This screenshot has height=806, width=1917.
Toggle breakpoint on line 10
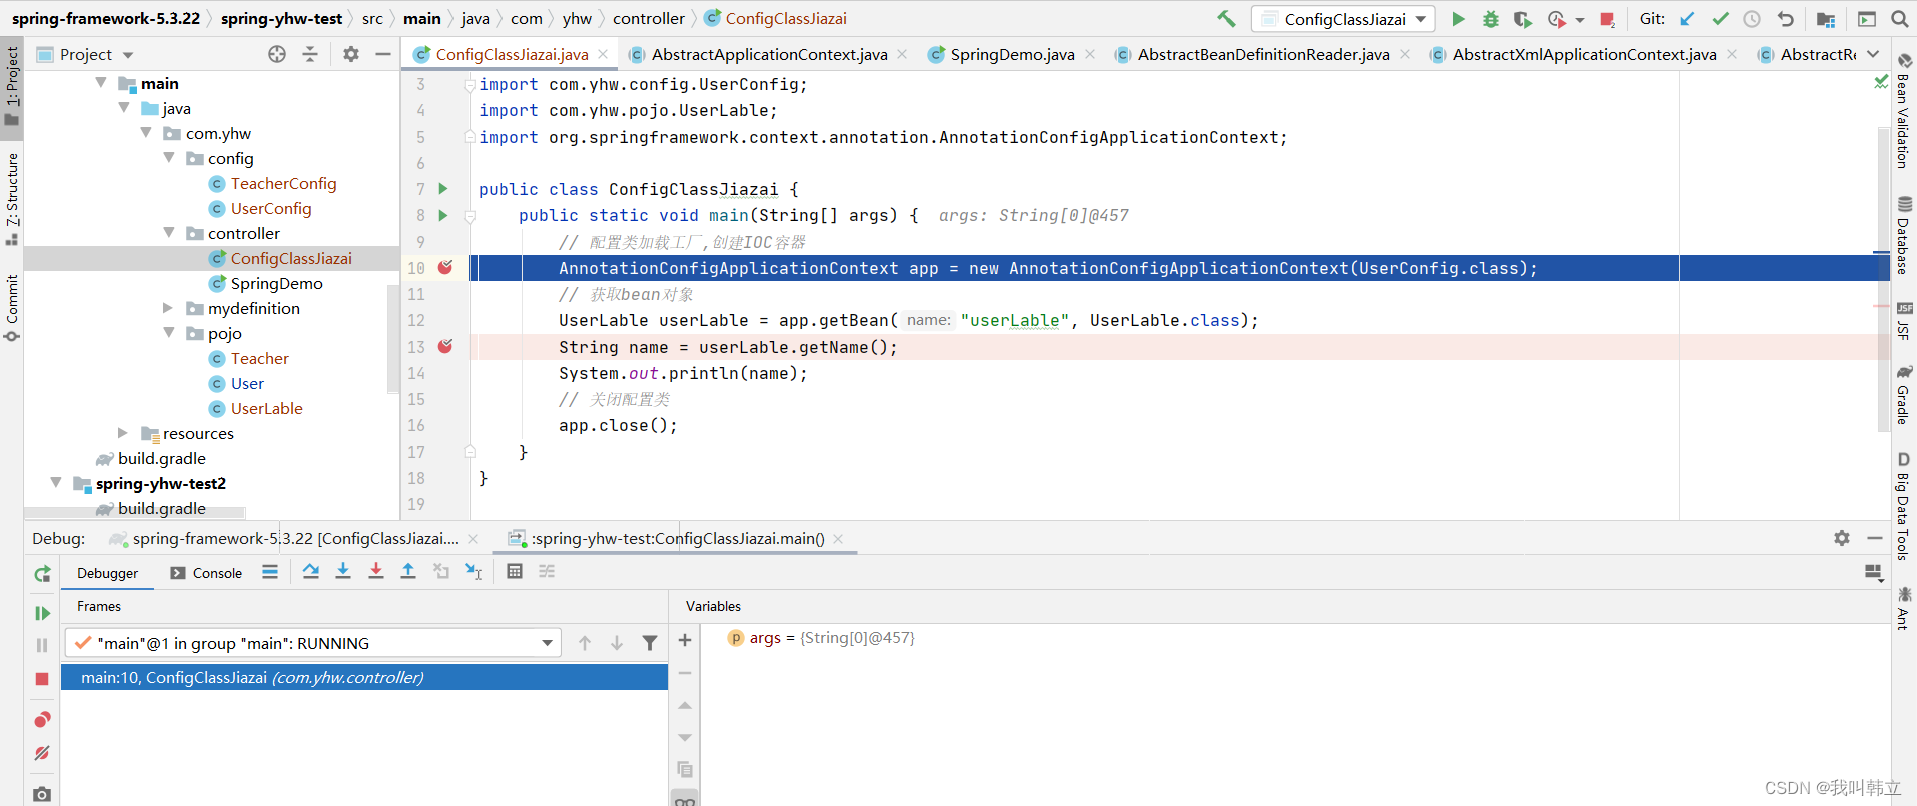tap(445, 267)
